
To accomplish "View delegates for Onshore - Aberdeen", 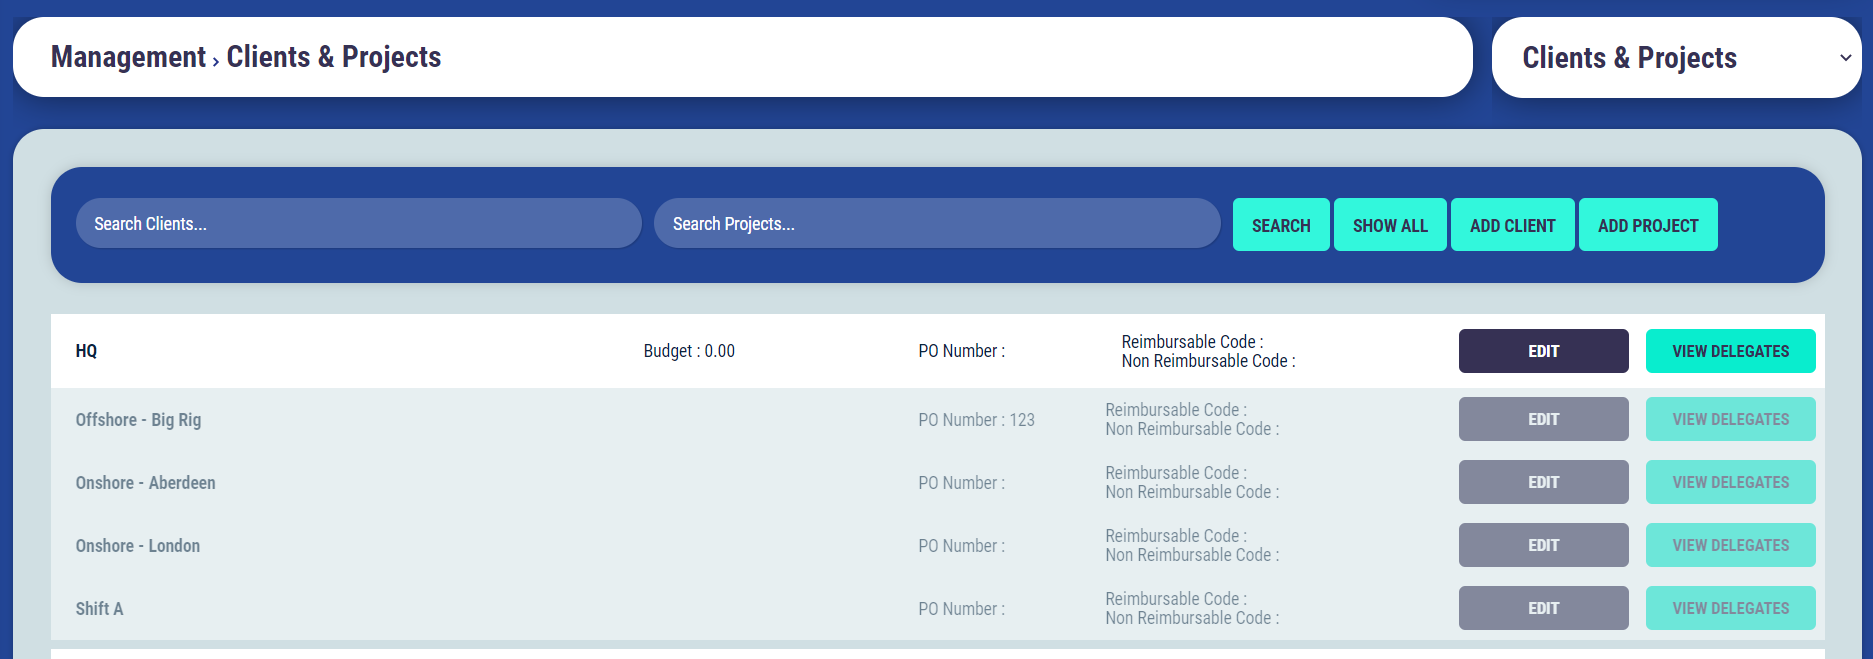I will (1730, 482).
